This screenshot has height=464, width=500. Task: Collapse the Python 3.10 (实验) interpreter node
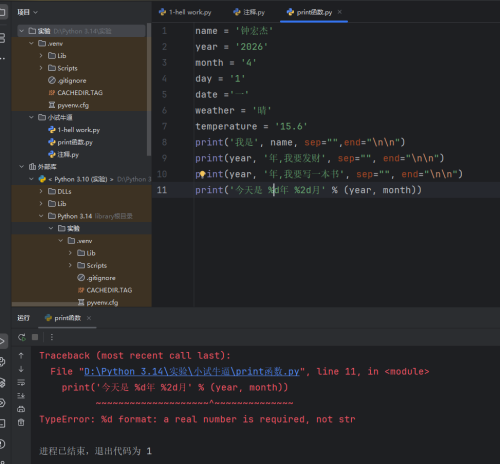pyautogui.click(x=31, y=179)
